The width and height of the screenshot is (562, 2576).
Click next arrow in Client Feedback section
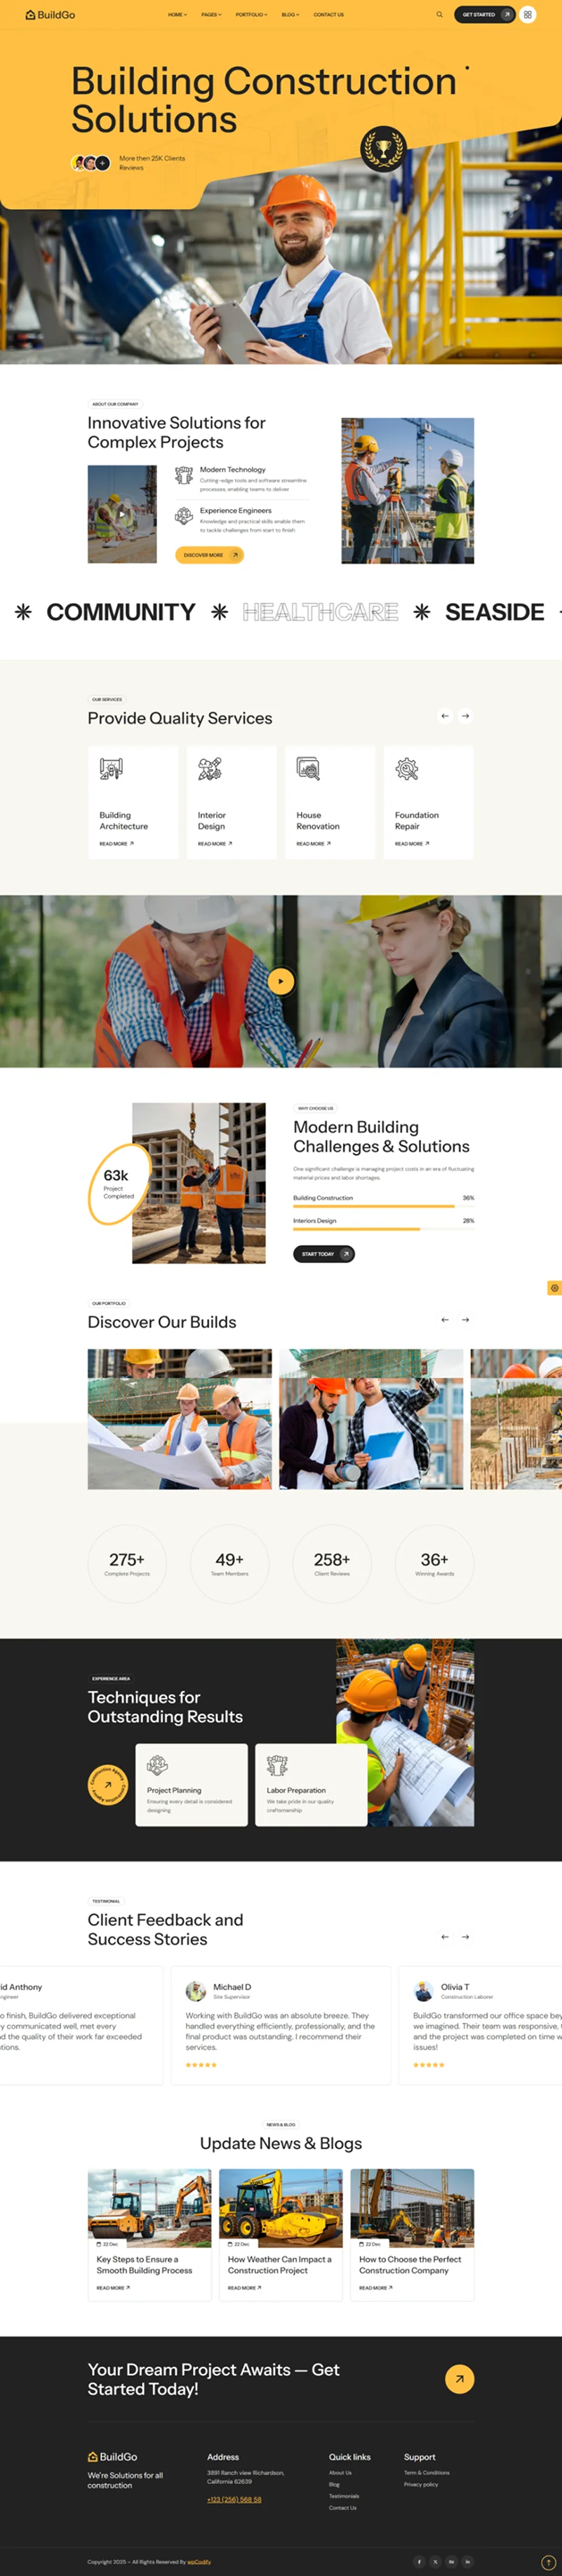tap(465, 1937)
